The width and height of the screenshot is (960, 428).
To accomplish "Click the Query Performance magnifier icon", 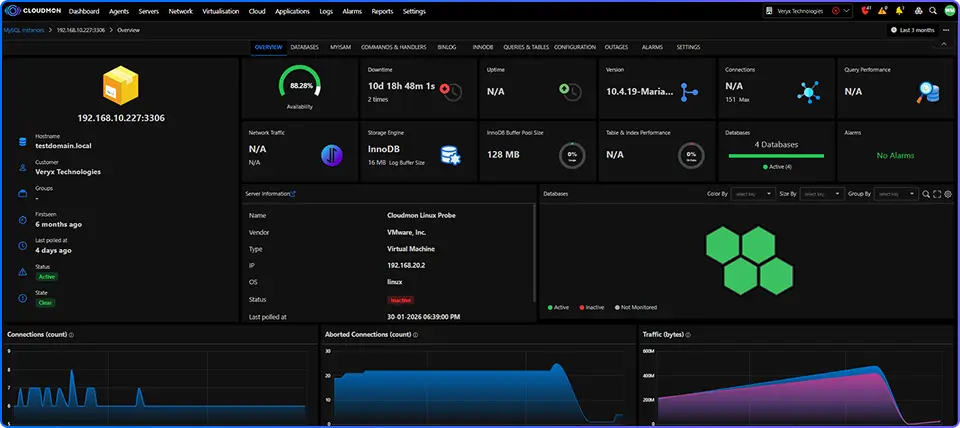I will (928, 91).
